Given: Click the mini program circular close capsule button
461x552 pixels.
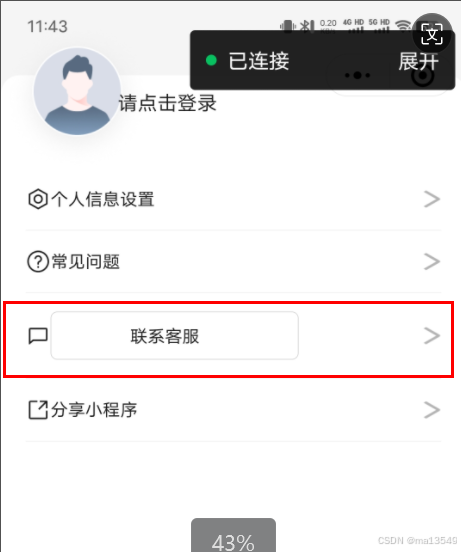Looking at the screenshot, I should (x=423, y=75).
